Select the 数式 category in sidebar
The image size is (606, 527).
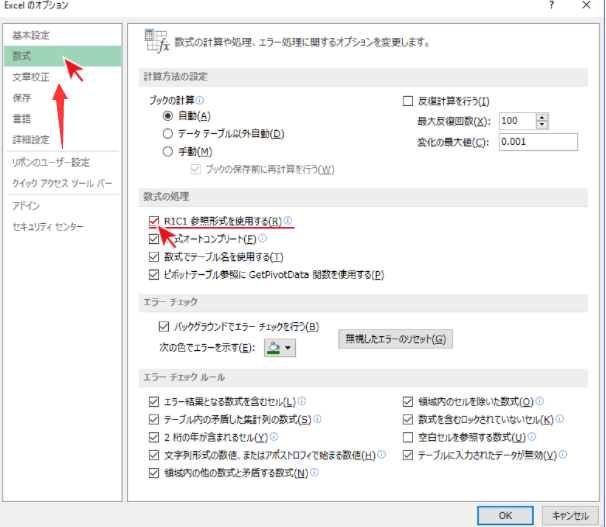(62, 56)
